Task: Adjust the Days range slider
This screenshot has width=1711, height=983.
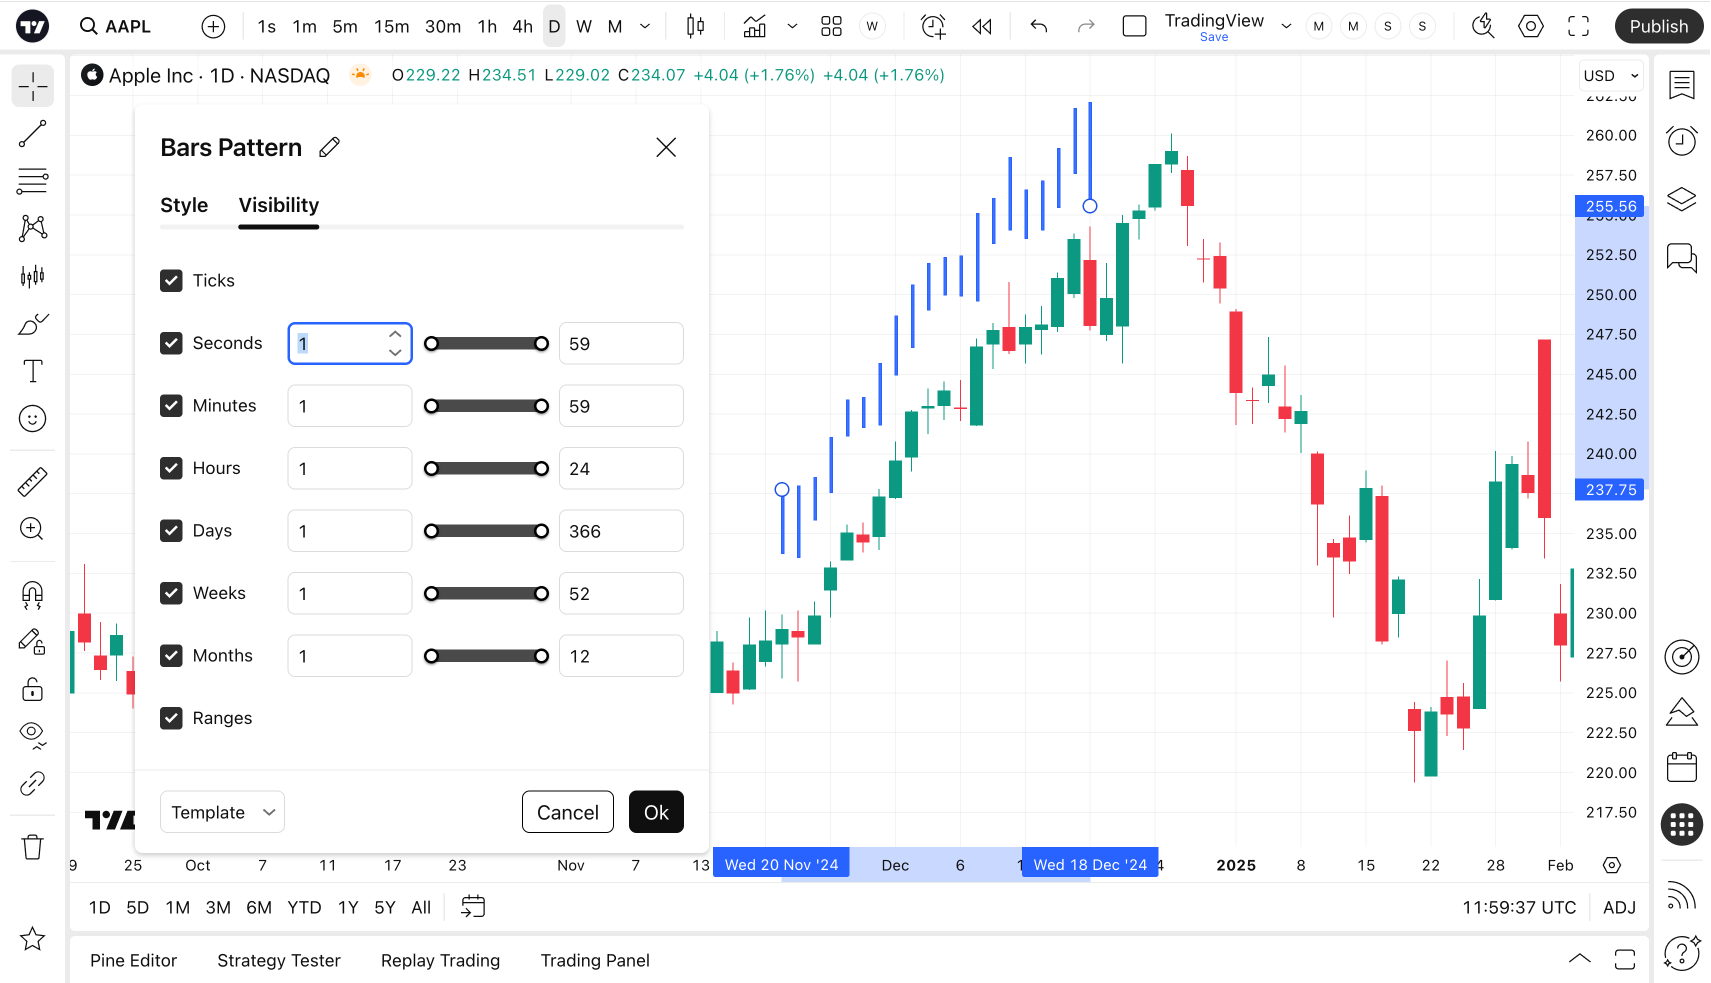Action: [x=486, y=531]
